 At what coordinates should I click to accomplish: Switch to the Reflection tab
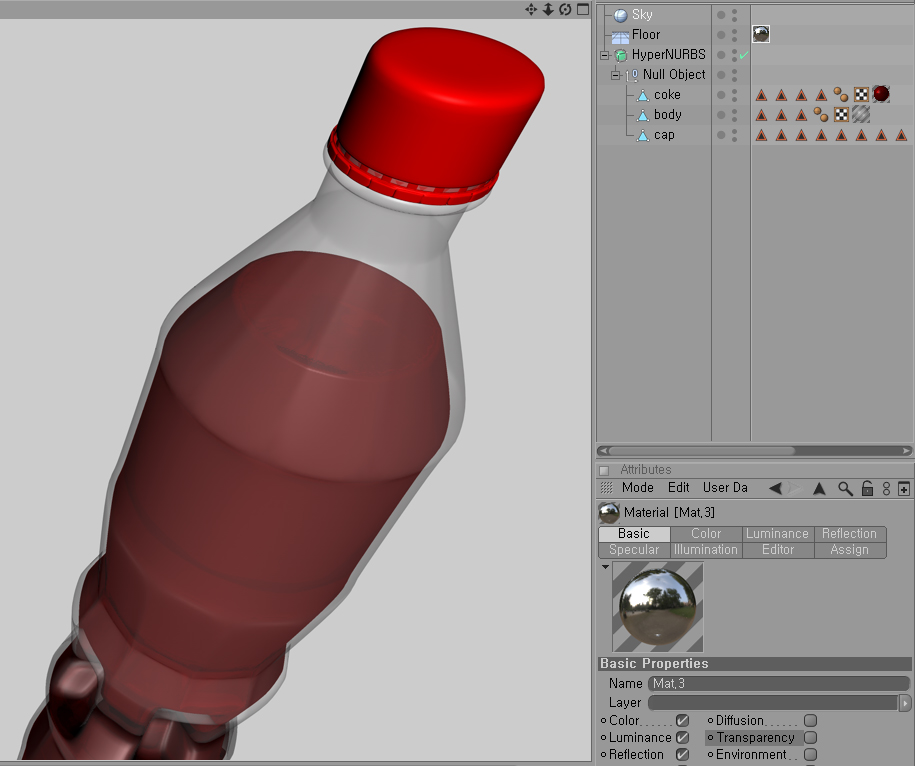click(850, 534)
